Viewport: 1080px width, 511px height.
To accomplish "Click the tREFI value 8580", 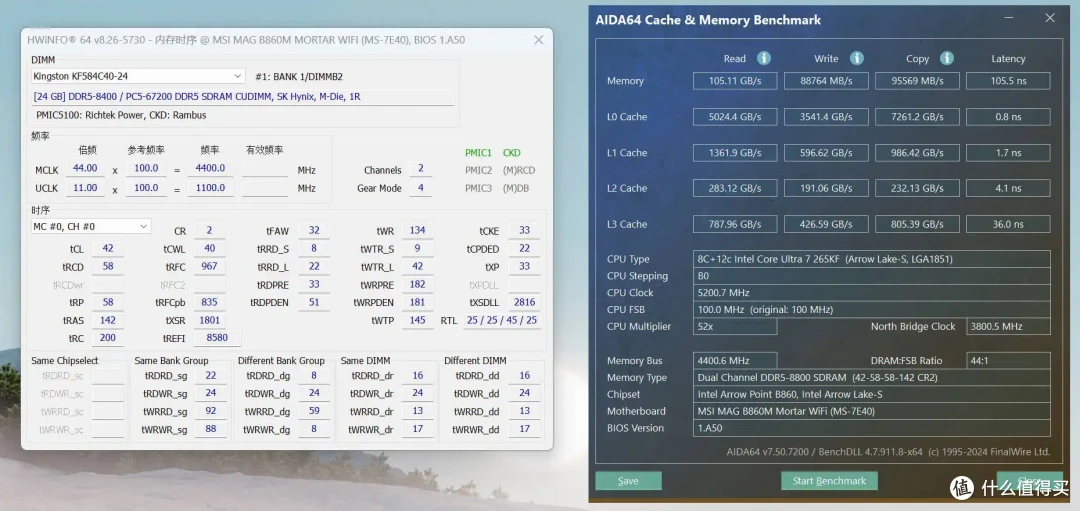I will click(218, 338).
